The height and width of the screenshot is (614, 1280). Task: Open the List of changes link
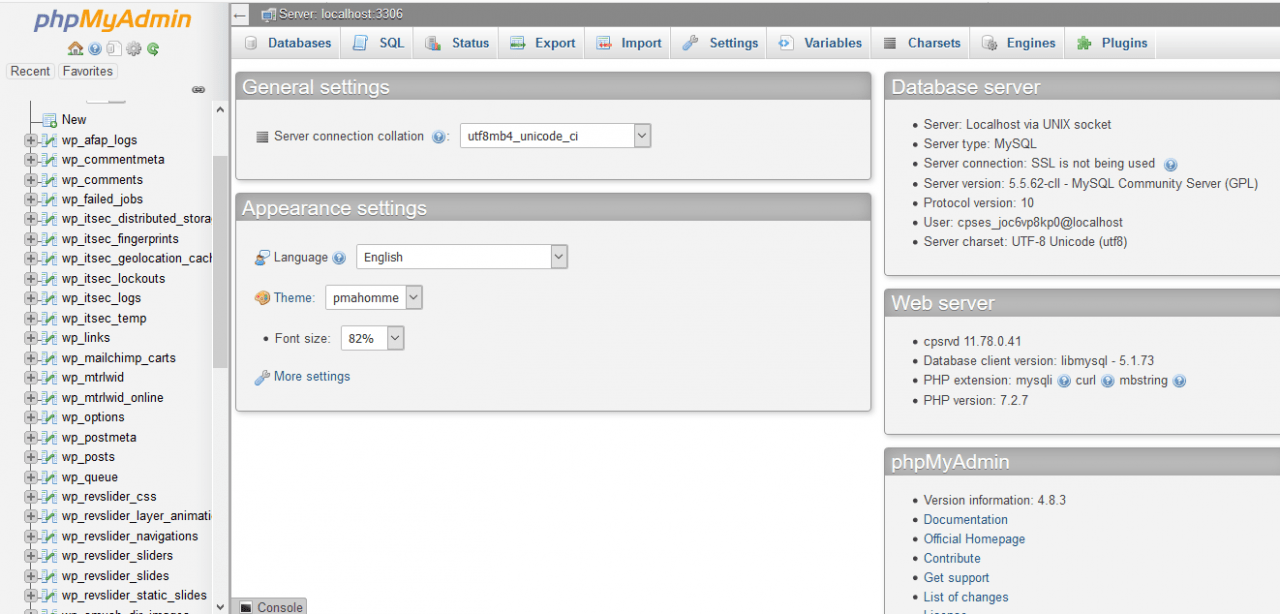[x=966, y=597]
